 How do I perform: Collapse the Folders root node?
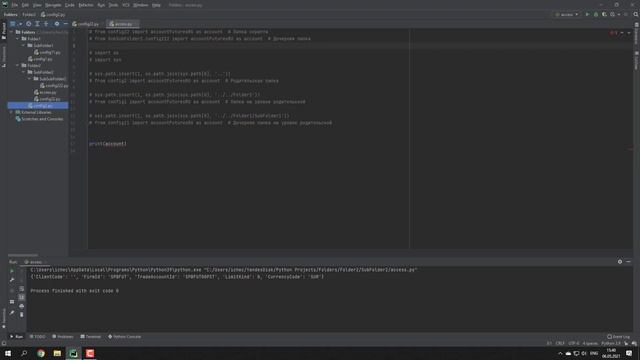pos(11,32)
